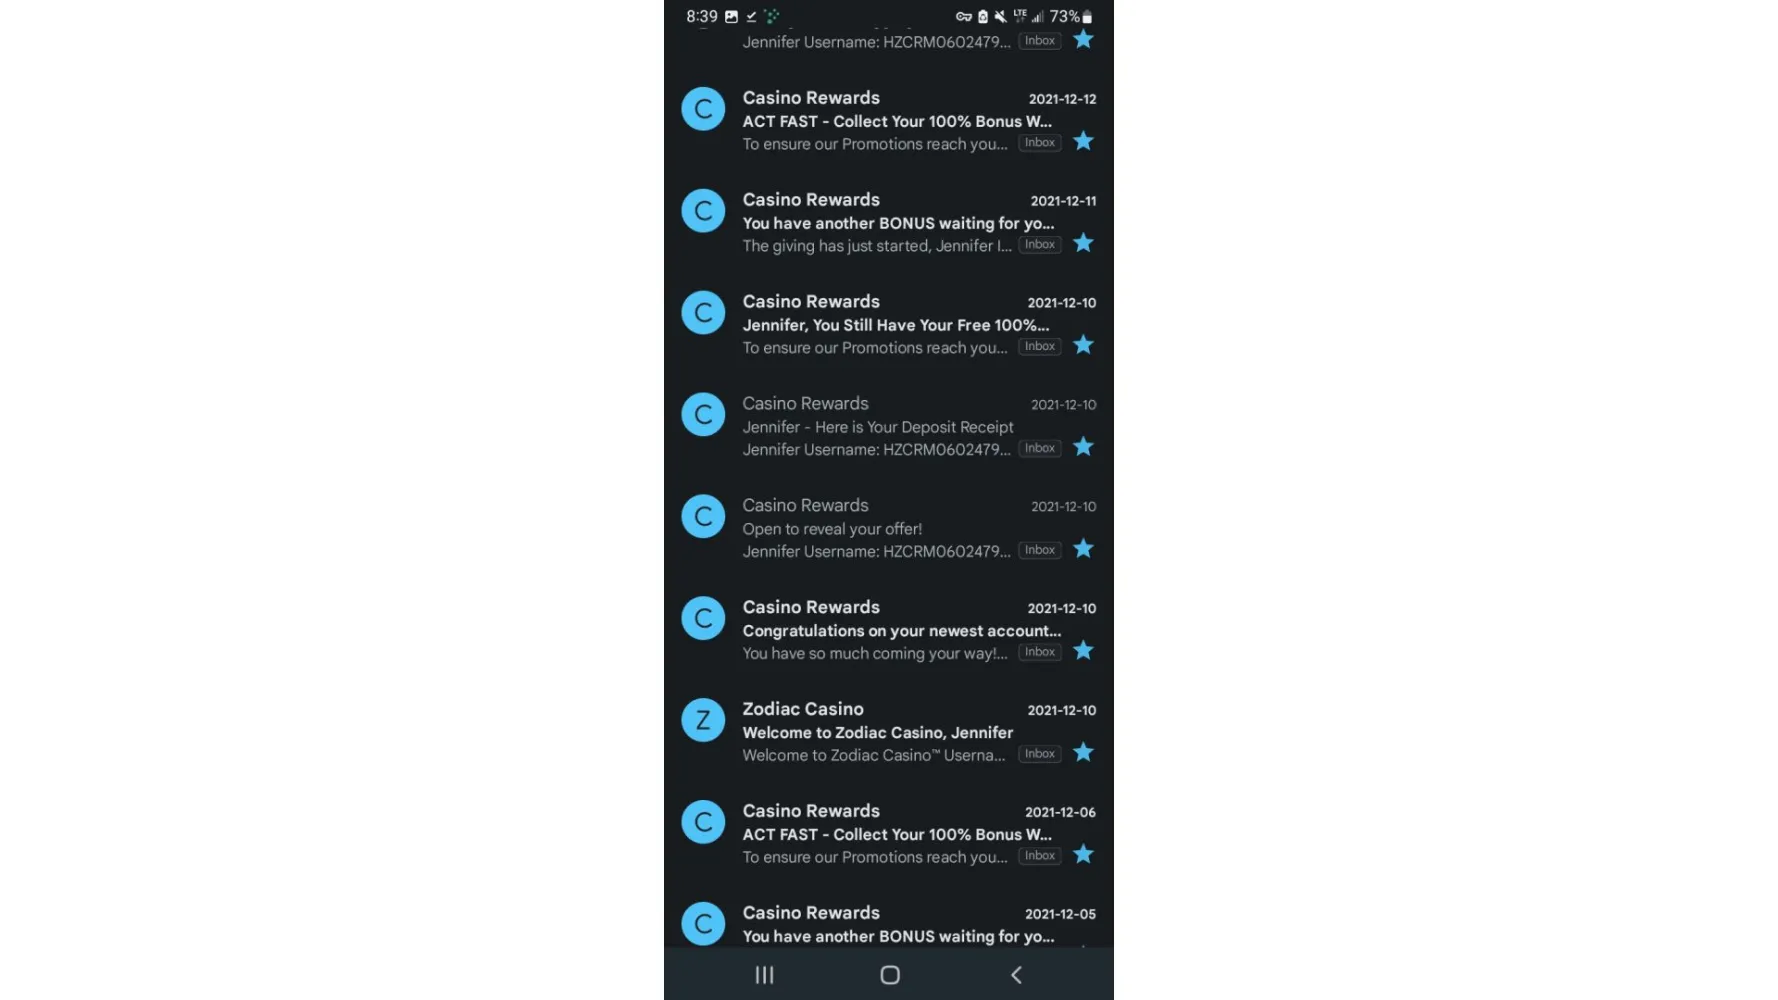Viewport: 1778px width, 1000px height.
Task: Select avatar of 2021-12-12 Casino Rewards email
Action: (x=703, y=109)
